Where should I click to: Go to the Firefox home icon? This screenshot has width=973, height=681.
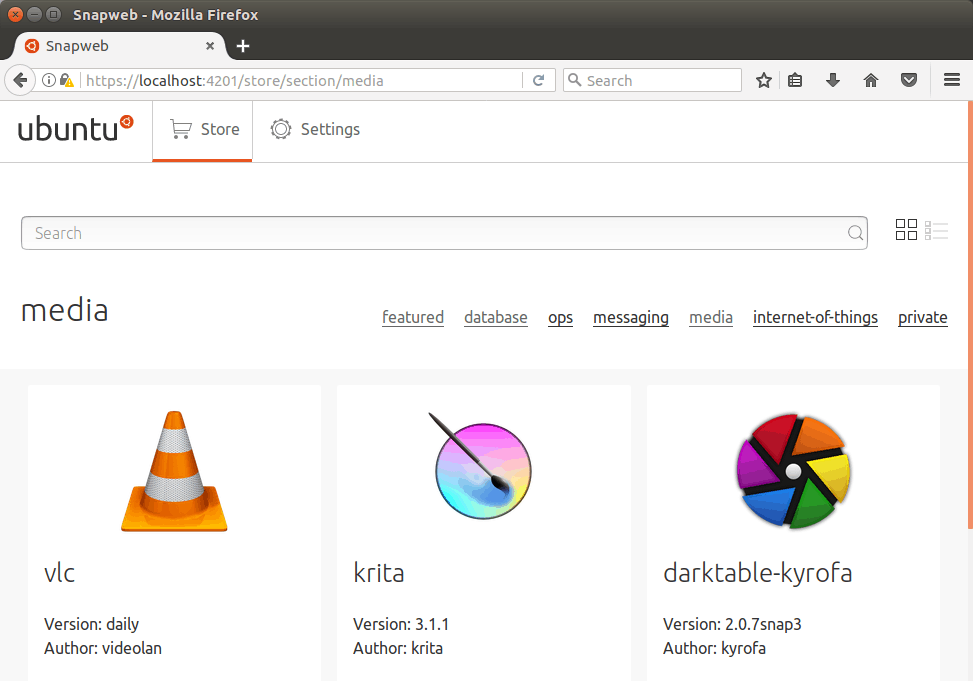tap(871, 80)
